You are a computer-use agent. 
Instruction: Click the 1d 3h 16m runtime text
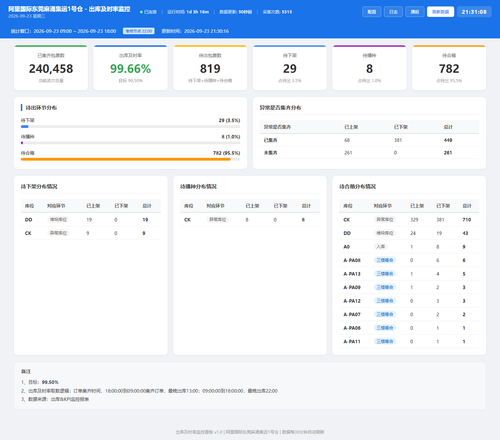tap(198, 12)
